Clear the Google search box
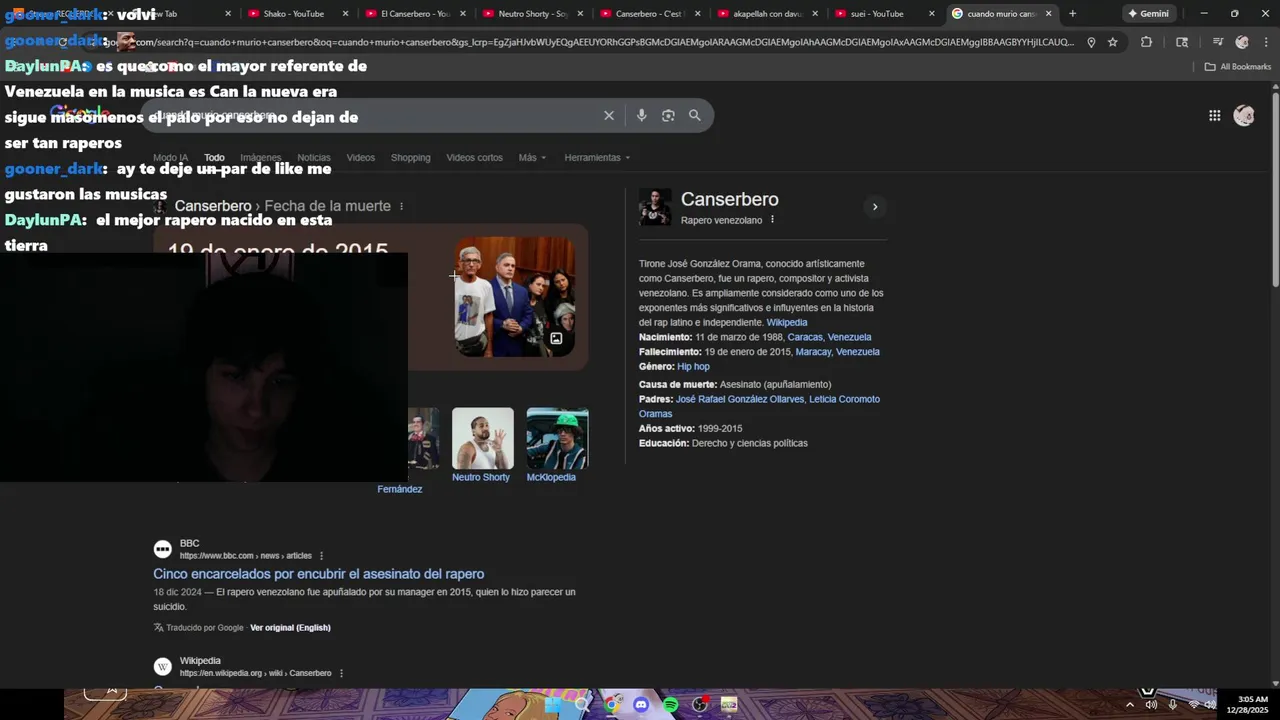This screenshot has height=720, width=1280. (608, 115)
